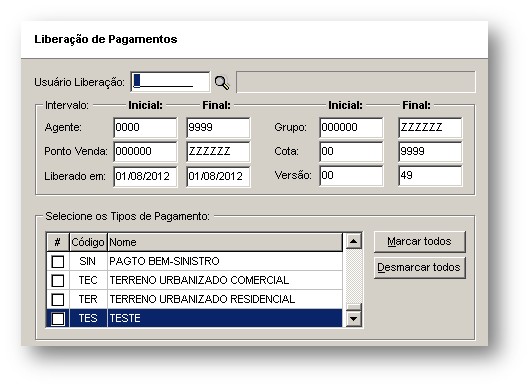Focus the Usuário Liberação input field
This screenshot has width=530, height=388.
click(170, 82)
